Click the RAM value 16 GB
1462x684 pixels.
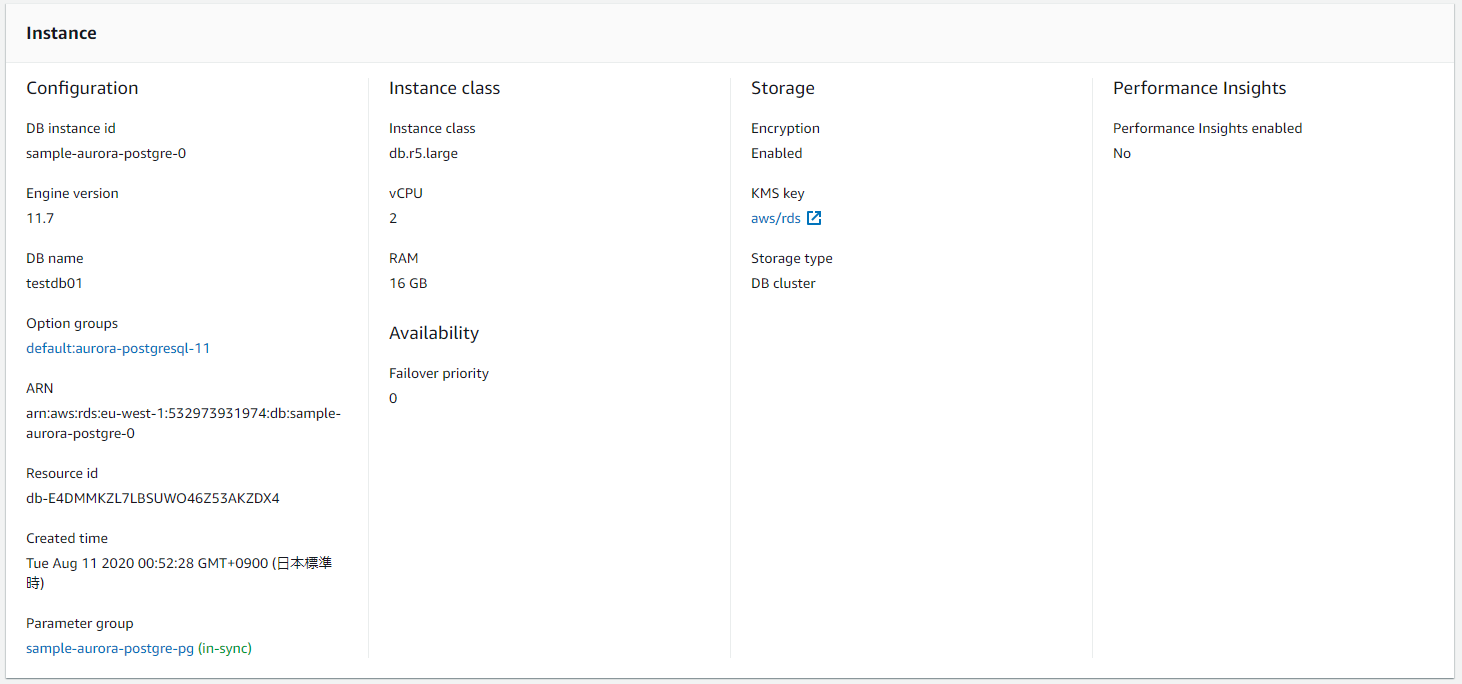click(x=408, y=283)
